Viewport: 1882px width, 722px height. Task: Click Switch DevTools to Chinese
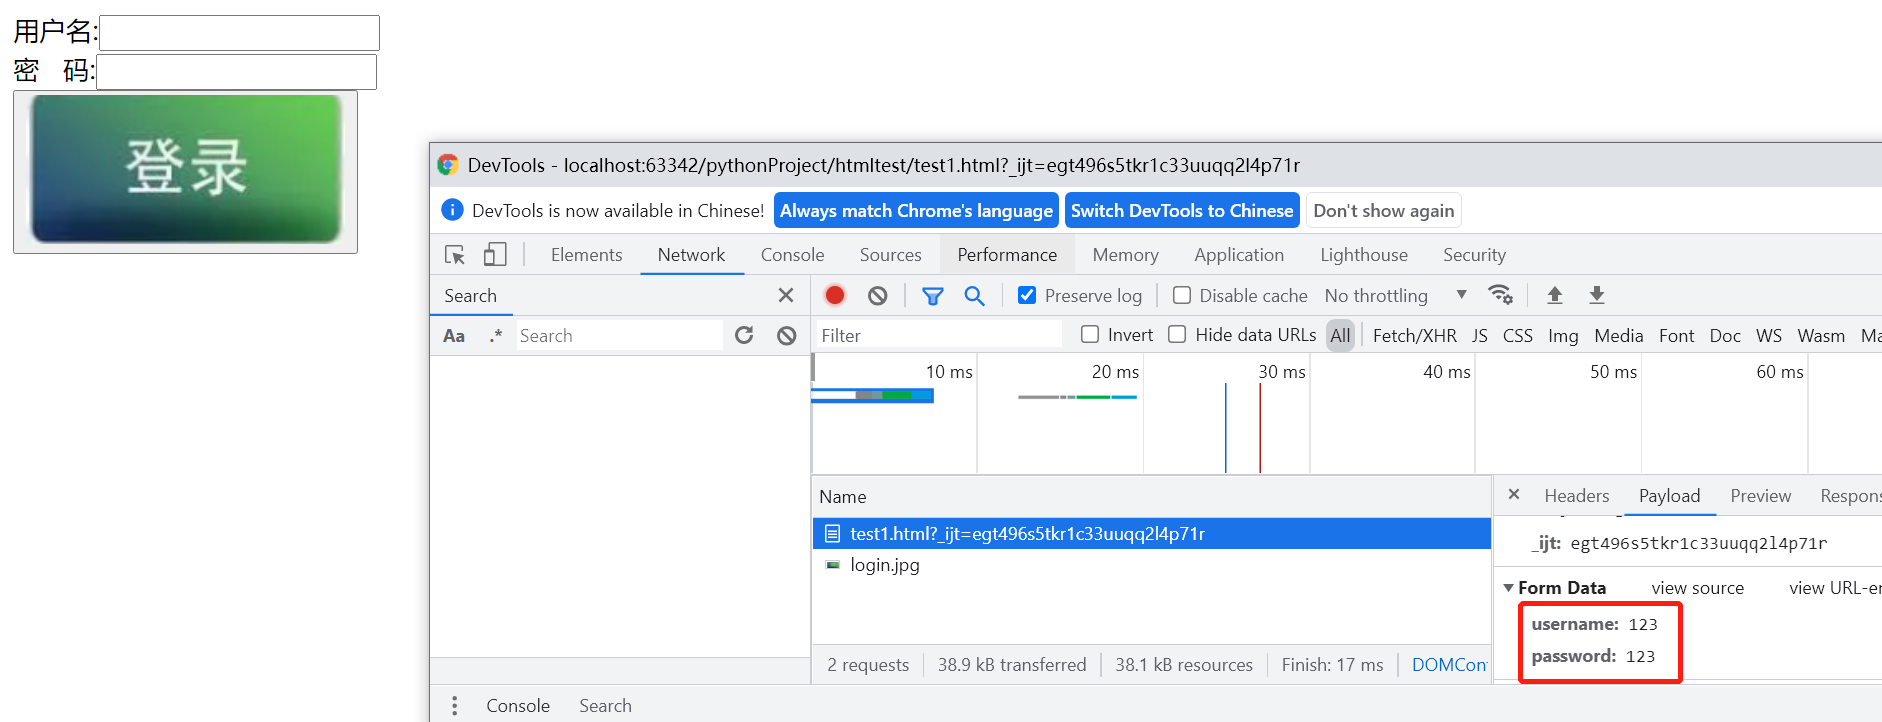[1182, 210]
